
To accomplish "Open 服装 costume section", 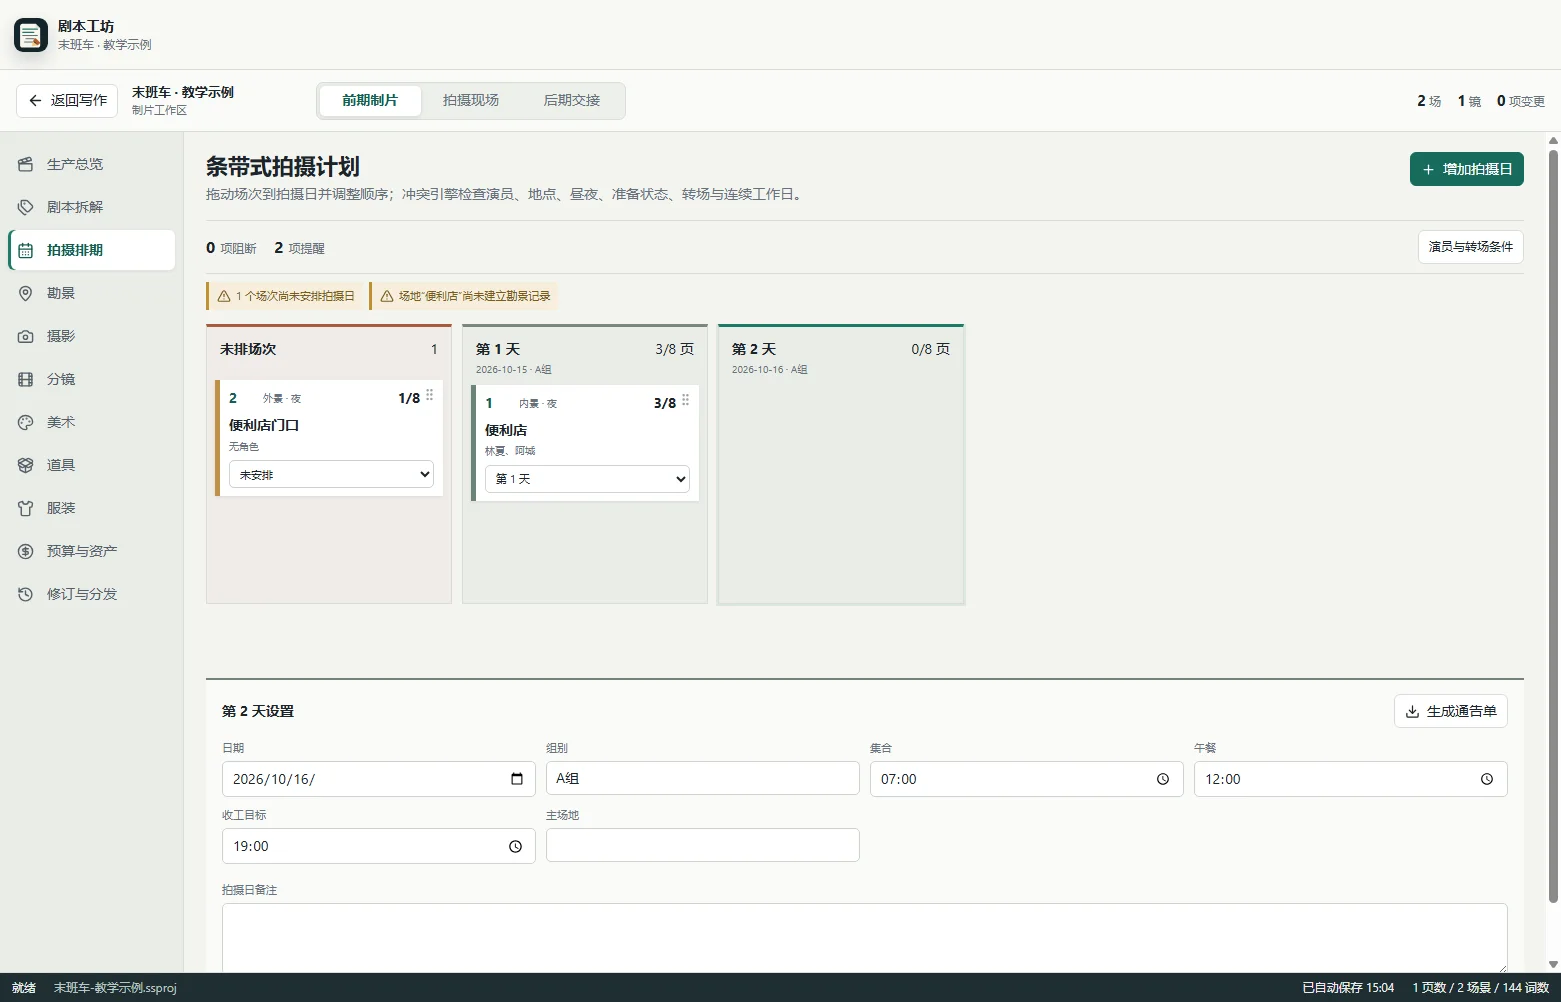I will click(x=92, y=508).
